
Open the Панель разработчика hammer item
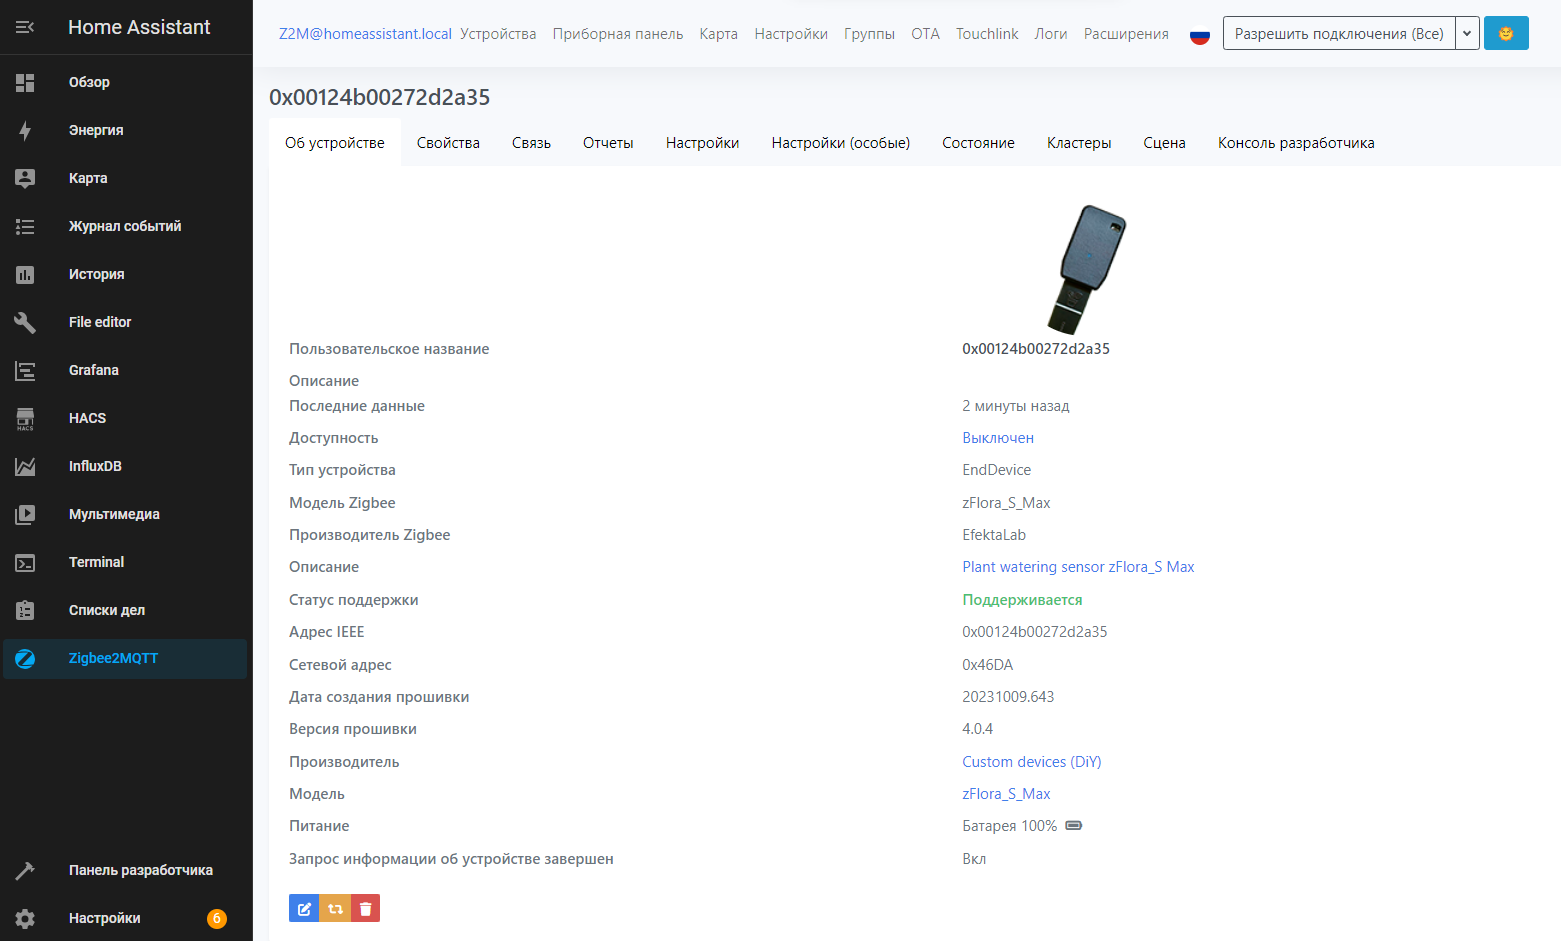(x=140, y=870)
